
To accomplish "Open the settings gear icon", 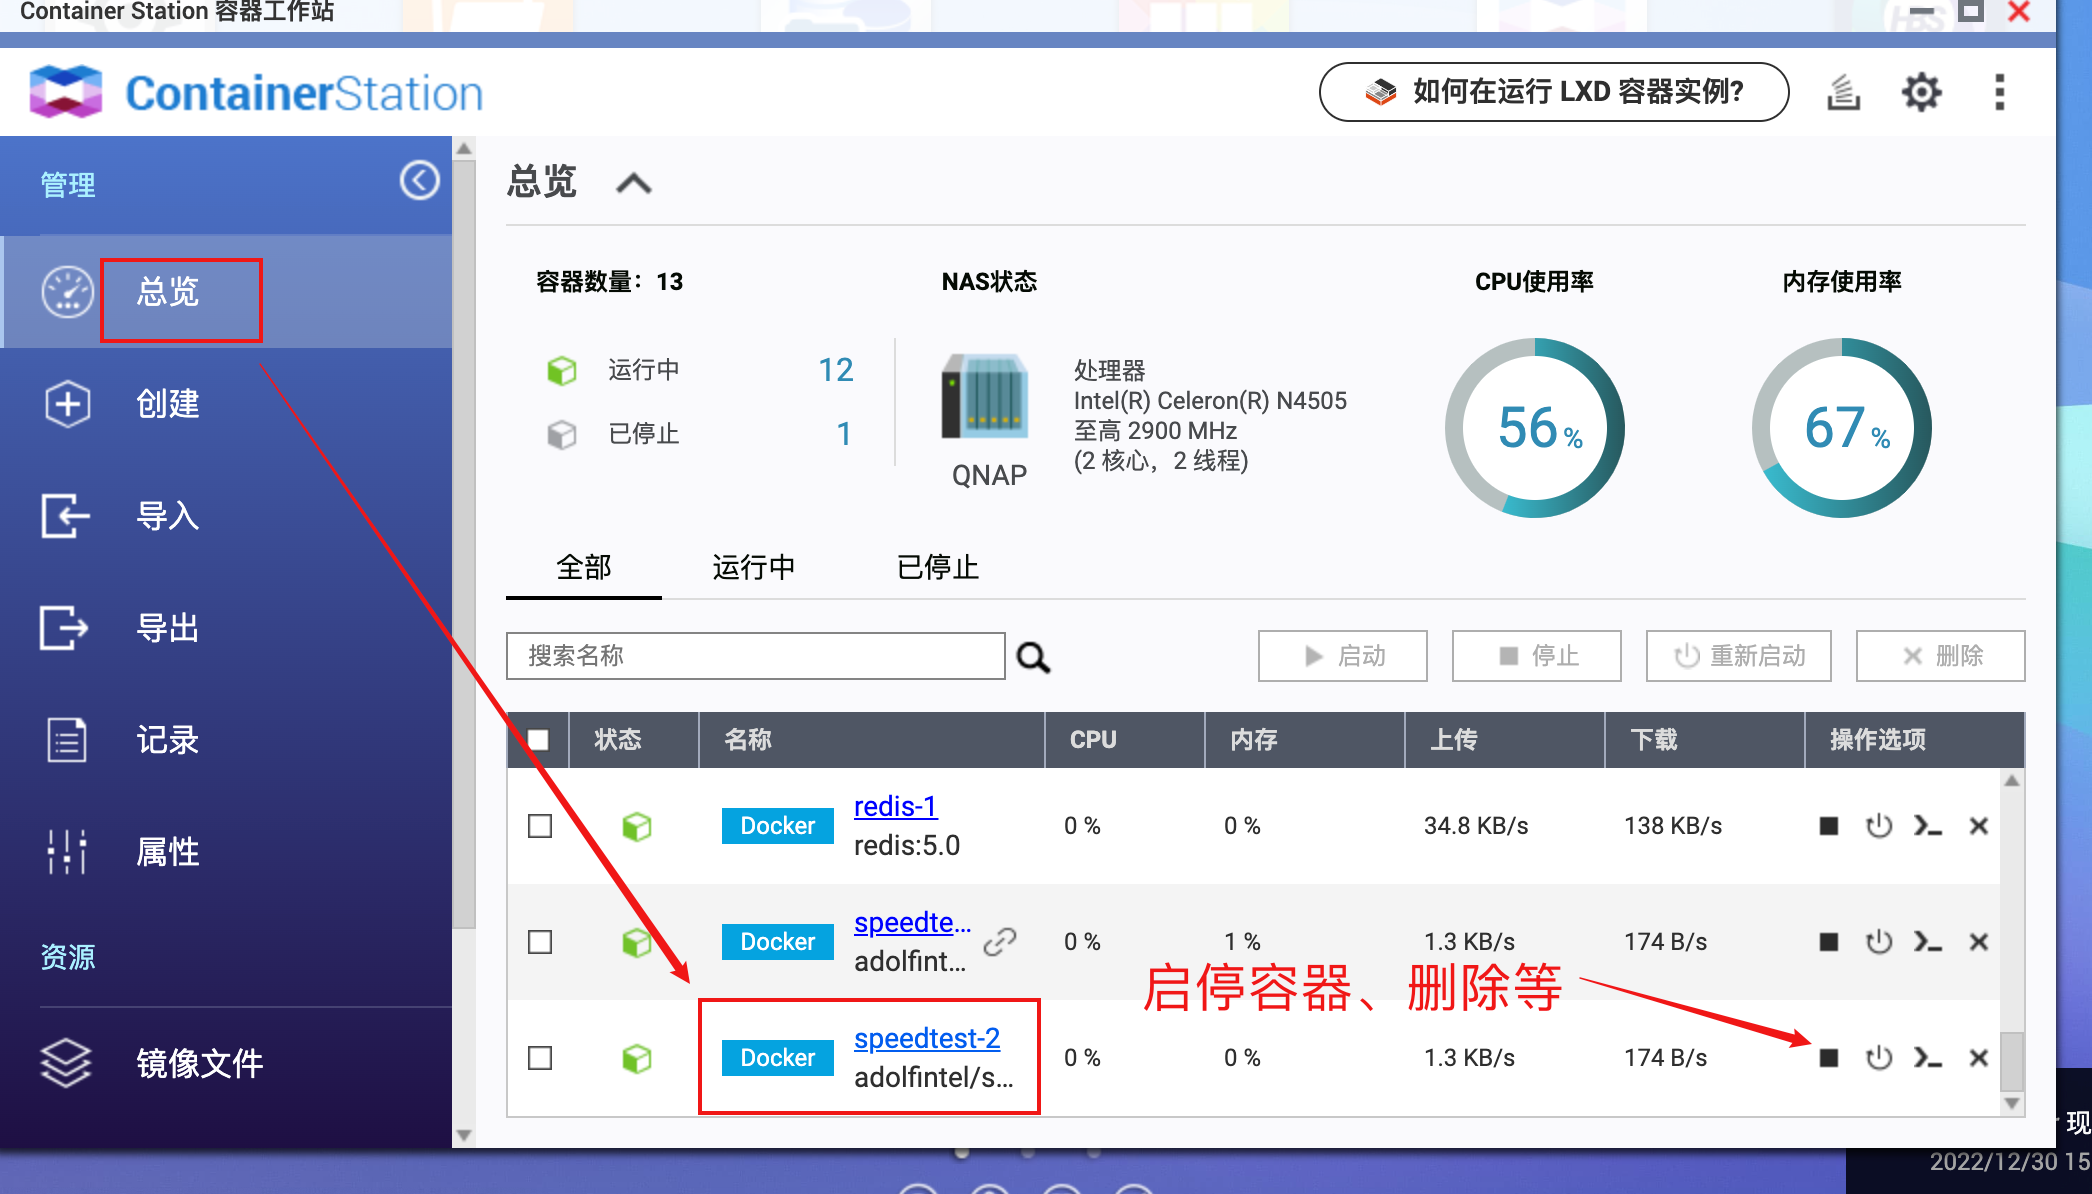I will pyautogui.click(x=1920, y=93).
